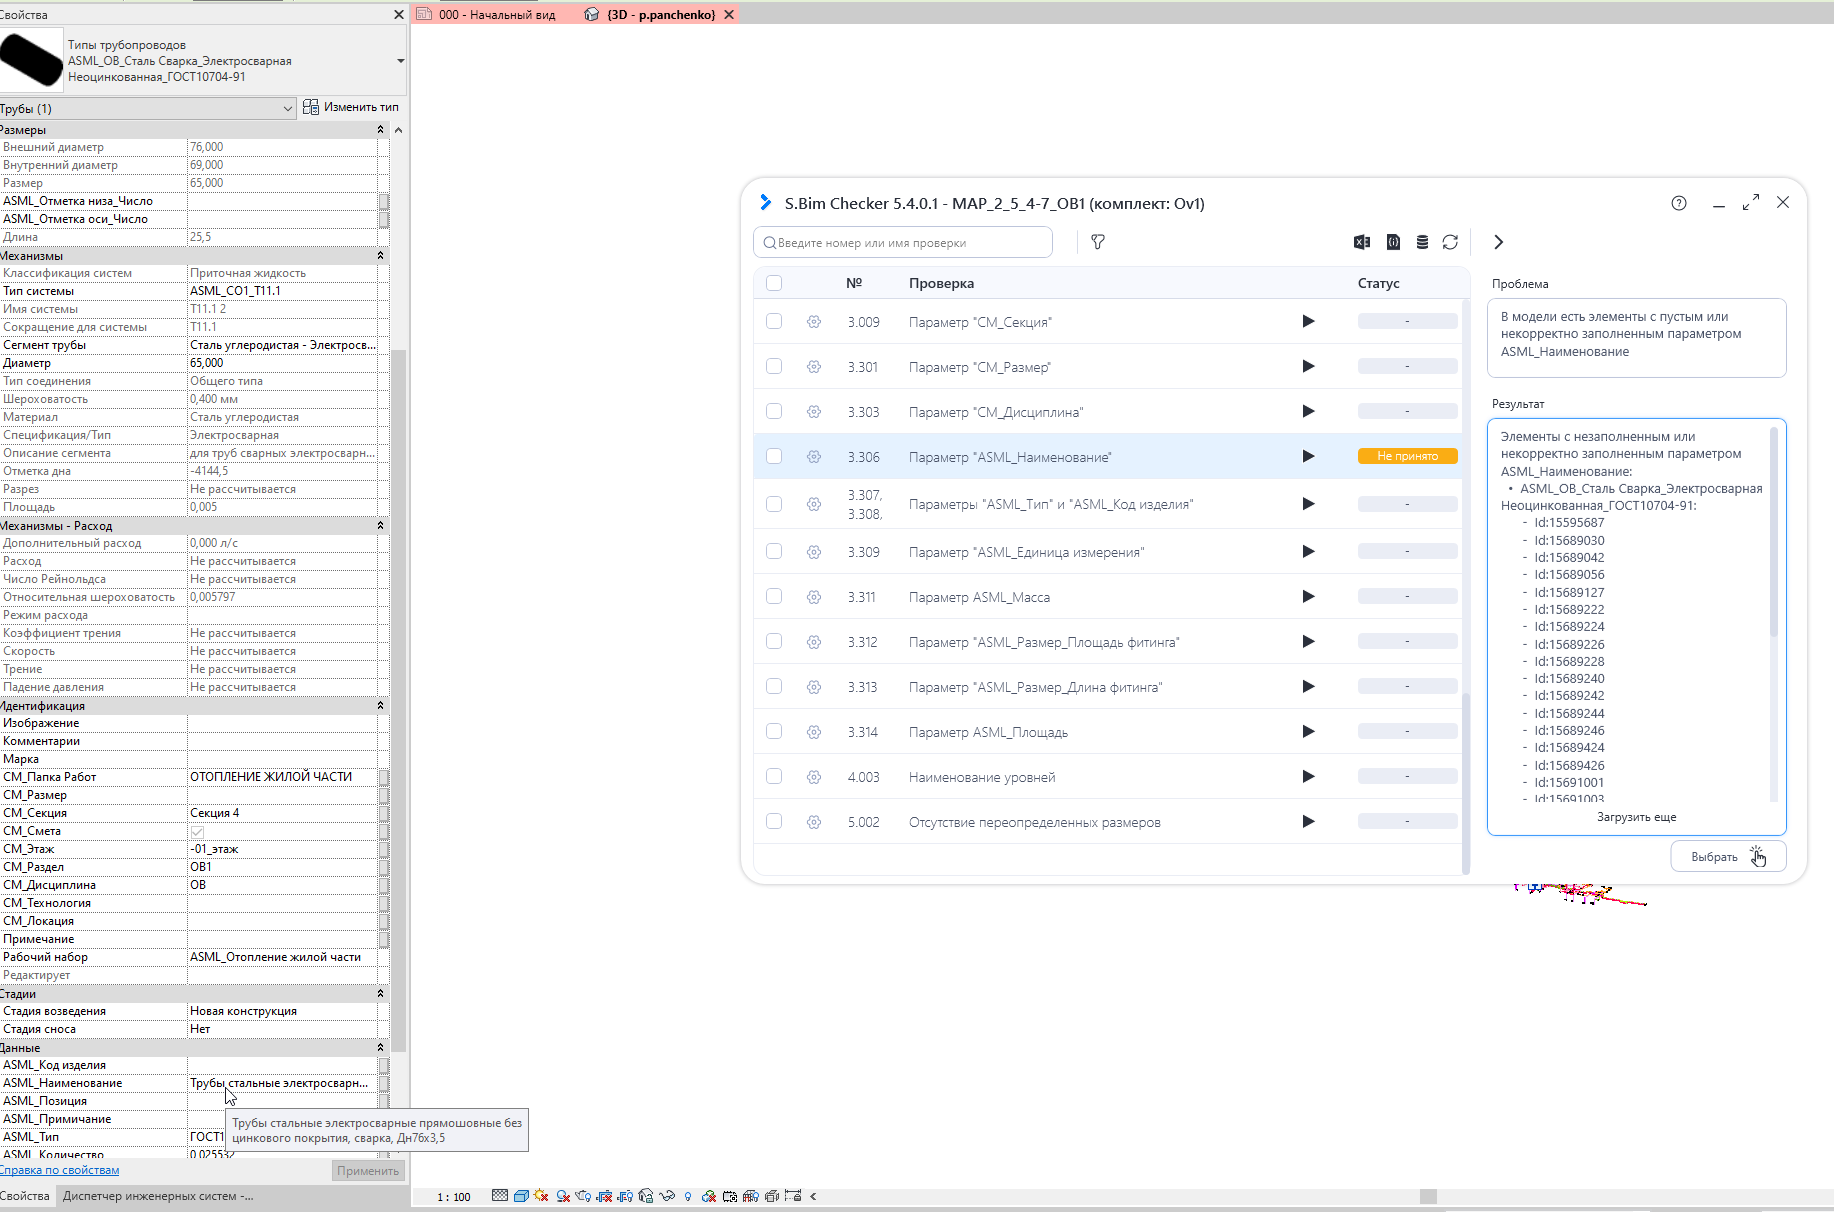The width and height of the screenshot is (1834, 1212).
Task: Open the Свойства tab at bottom
Action: click(x=25, y=1196)
